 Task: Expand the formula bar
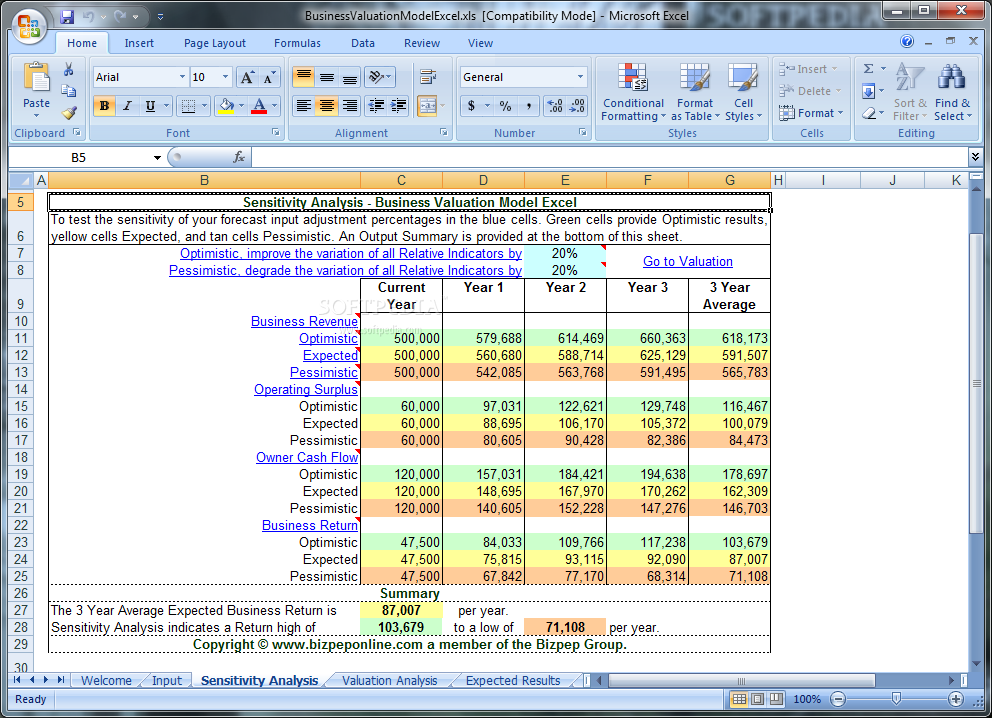coord(975,156)
